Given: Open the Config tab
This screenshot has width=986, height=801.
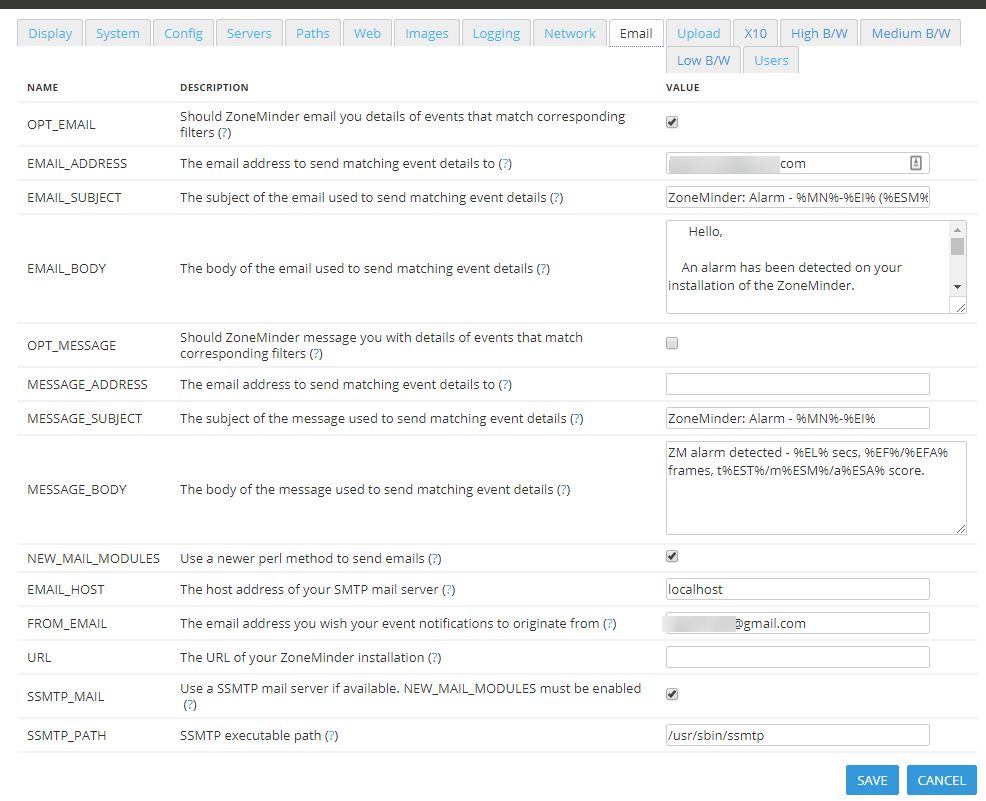Looking at the screenshot, I should pos(183,33).
